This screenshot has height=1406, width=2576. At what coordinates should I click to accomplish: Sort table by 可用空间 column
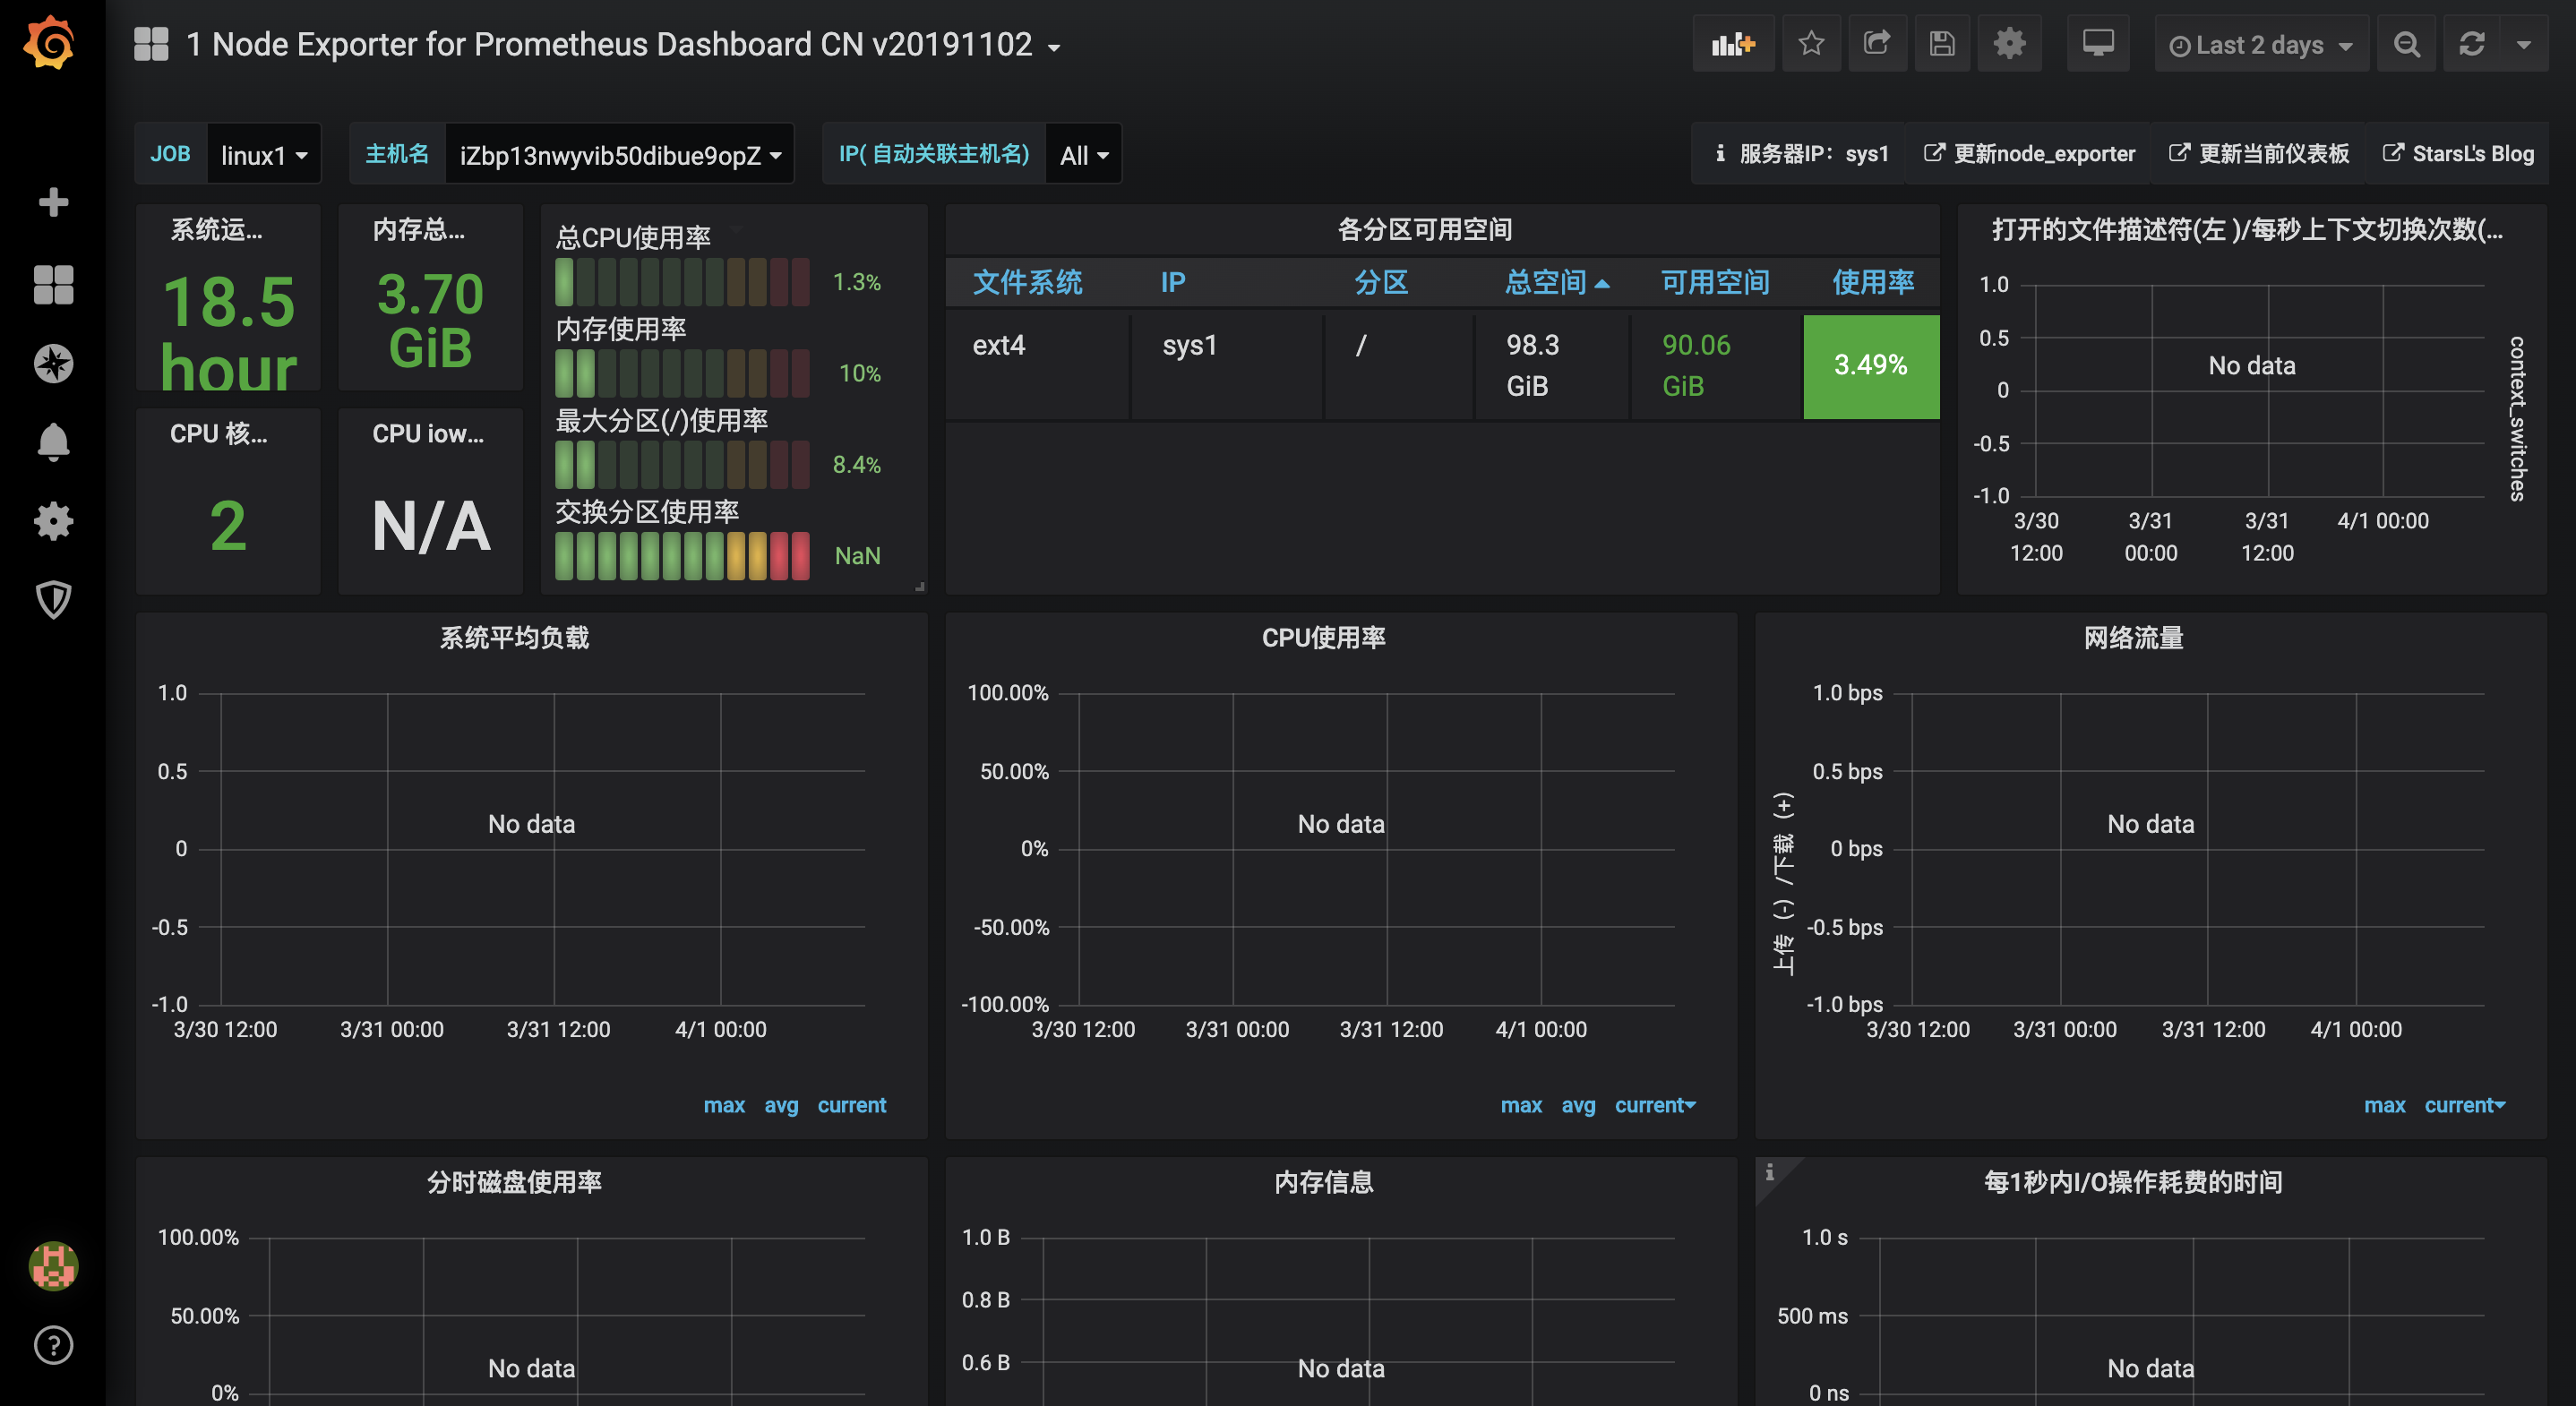[1715, 282]
